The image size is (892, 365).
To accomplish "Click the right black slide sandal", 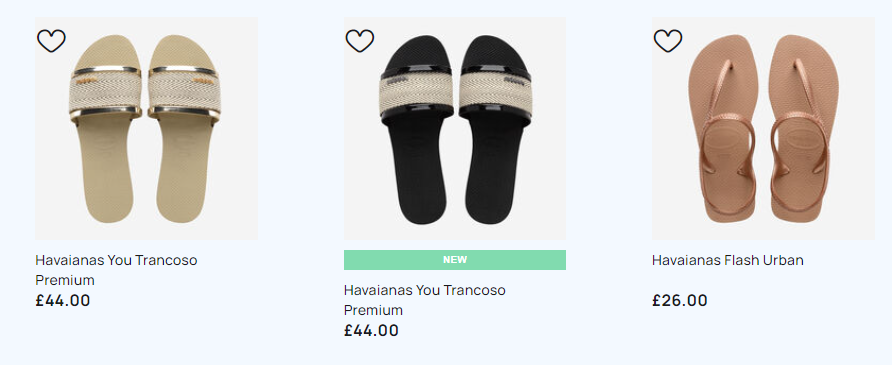I will tap(495, 130).
